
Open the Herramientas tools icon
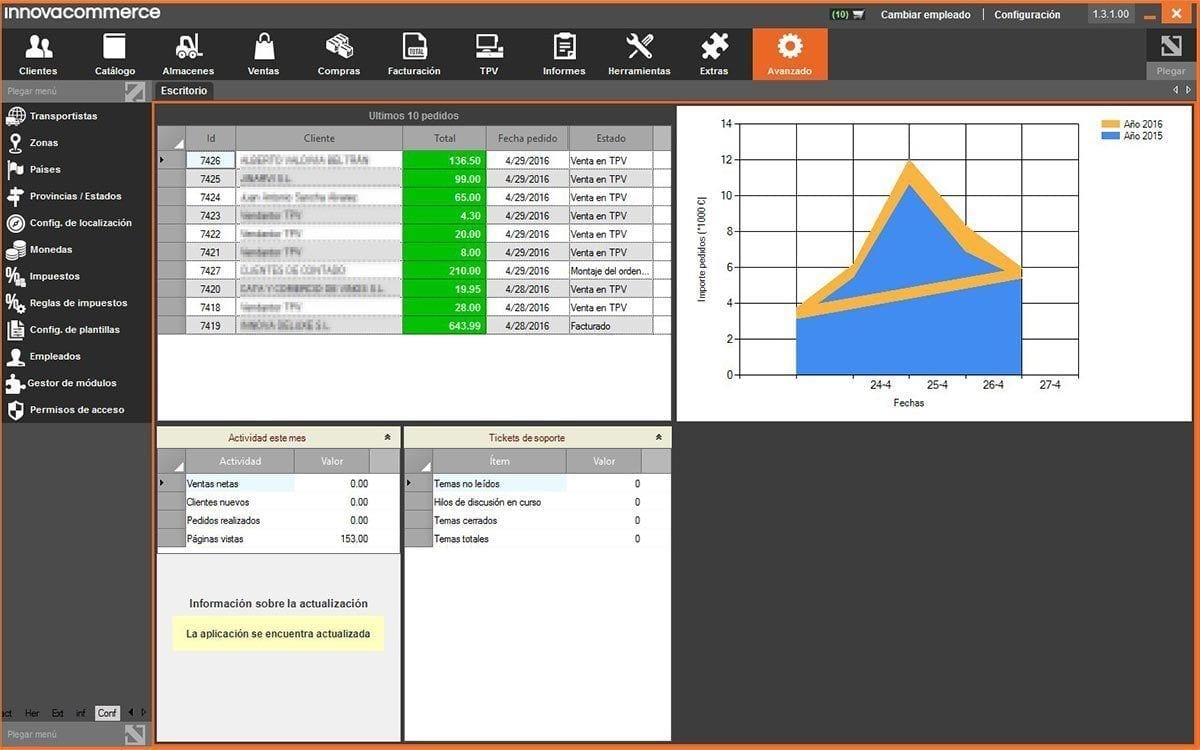[x=639, y=54]
